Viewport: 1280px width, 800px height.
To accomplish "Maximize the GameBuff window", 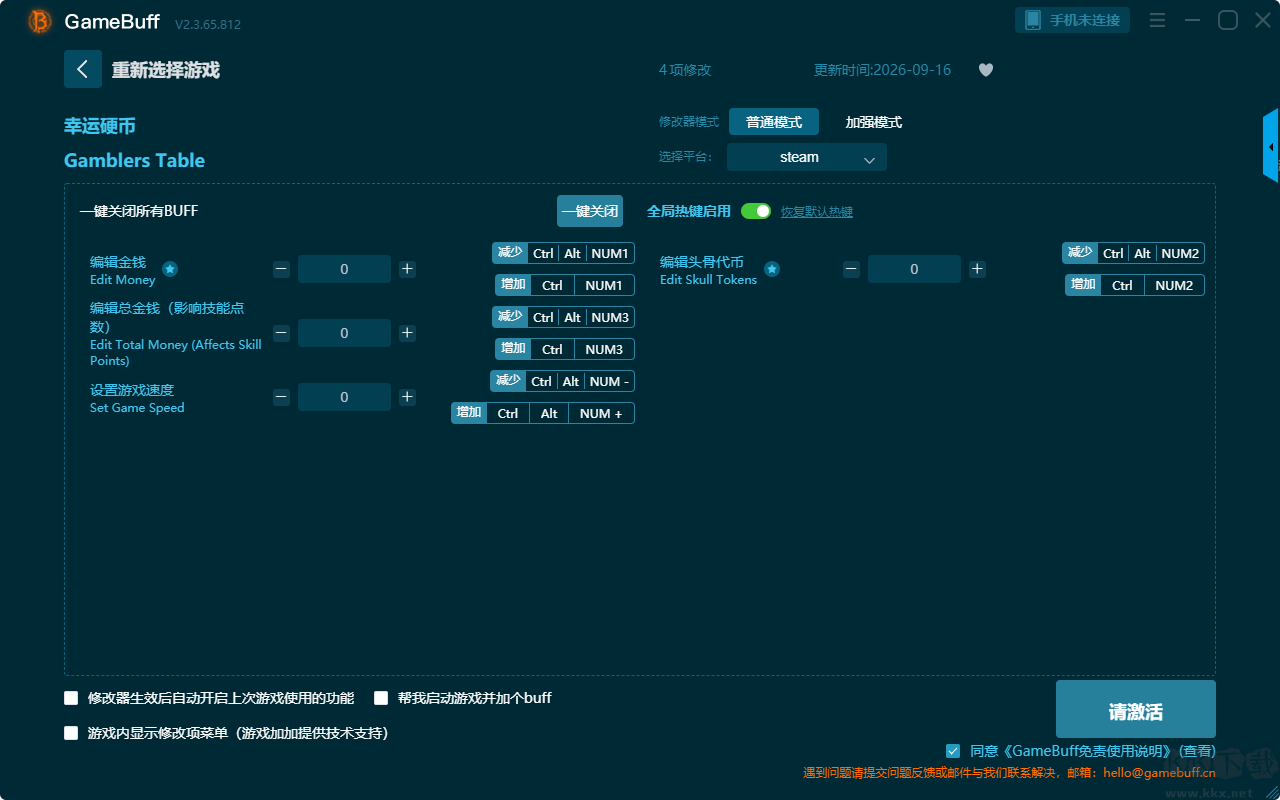I will [x=1227, y=20].
